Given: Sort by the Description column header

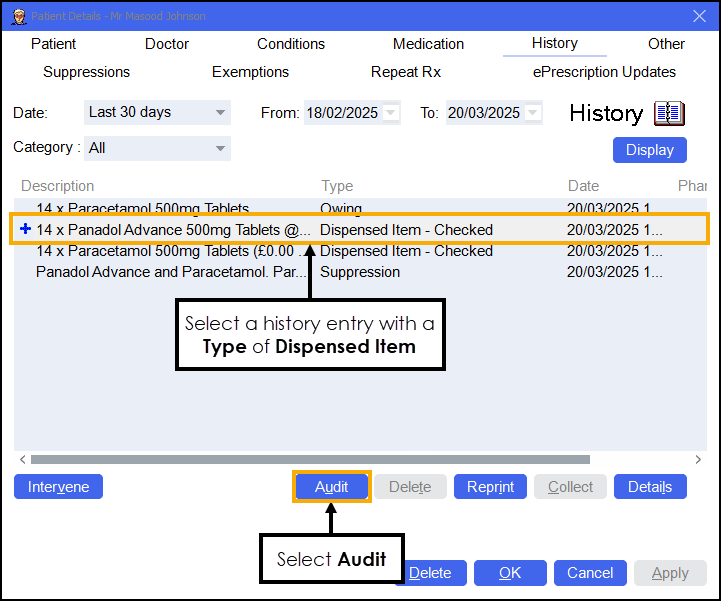Looking at the screenshot, I should [x=58, y=186].
